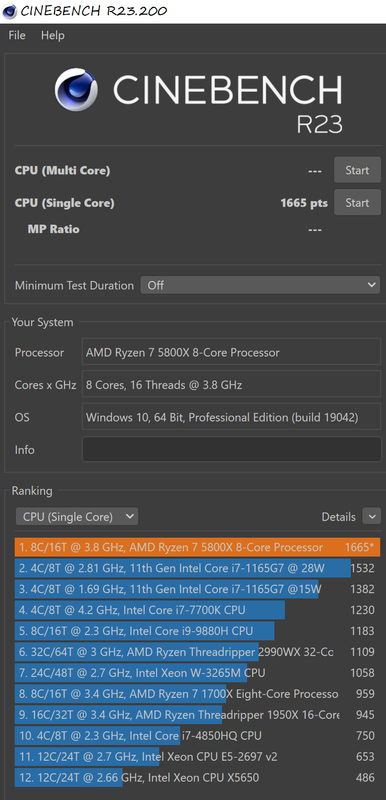The image size is (386, 800).
Task: Click the MP Ratio label
Action: [54, 229]
